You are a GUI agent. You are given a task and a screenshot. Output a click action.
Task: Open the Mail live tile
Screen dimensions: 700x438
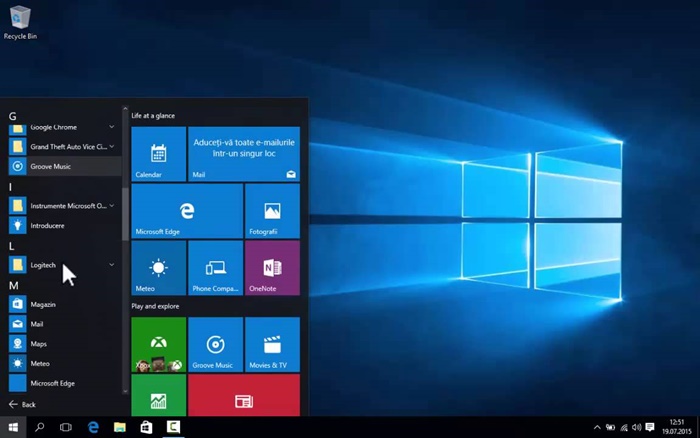click(x=244, y=154)
